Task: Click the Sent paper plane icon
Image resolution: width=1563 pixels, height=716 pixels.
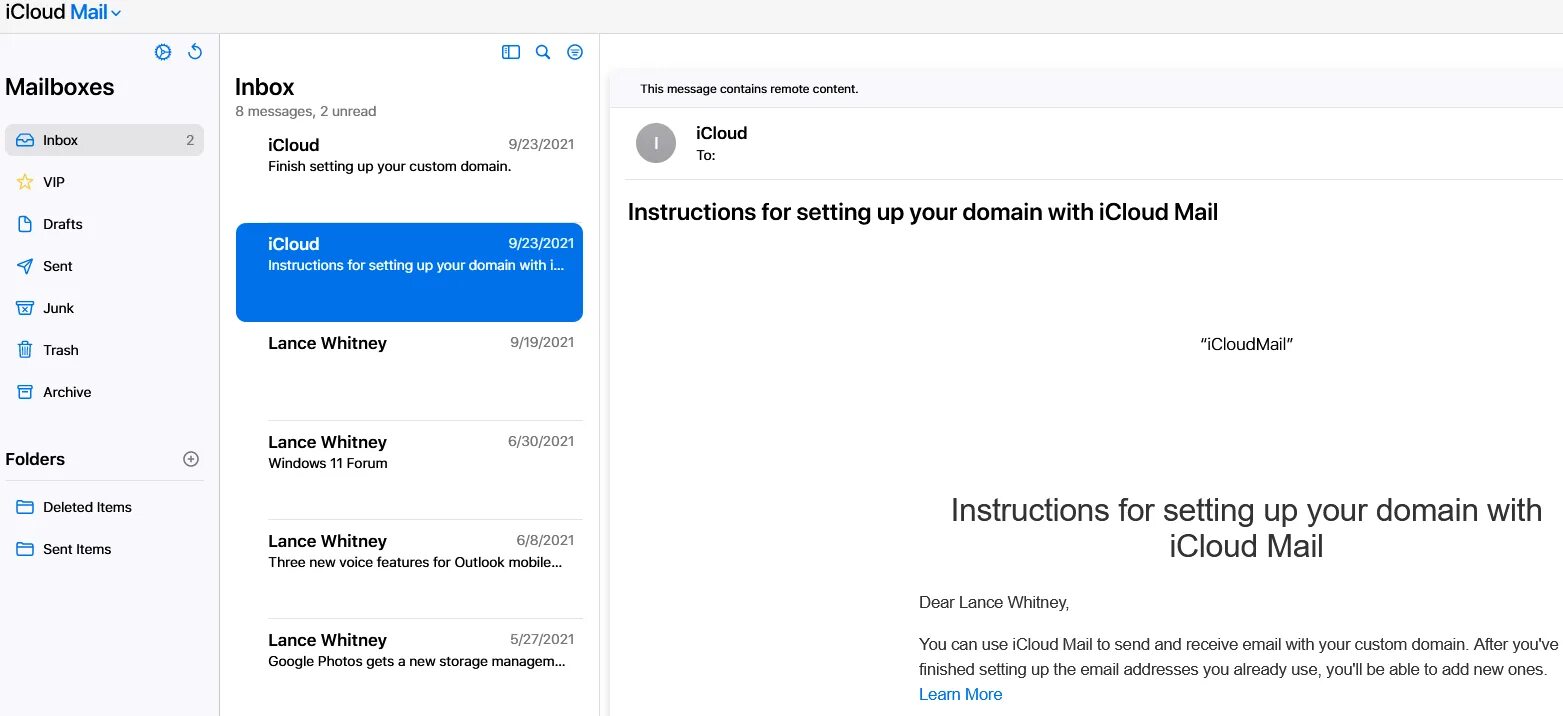Action: coord(25,266)
